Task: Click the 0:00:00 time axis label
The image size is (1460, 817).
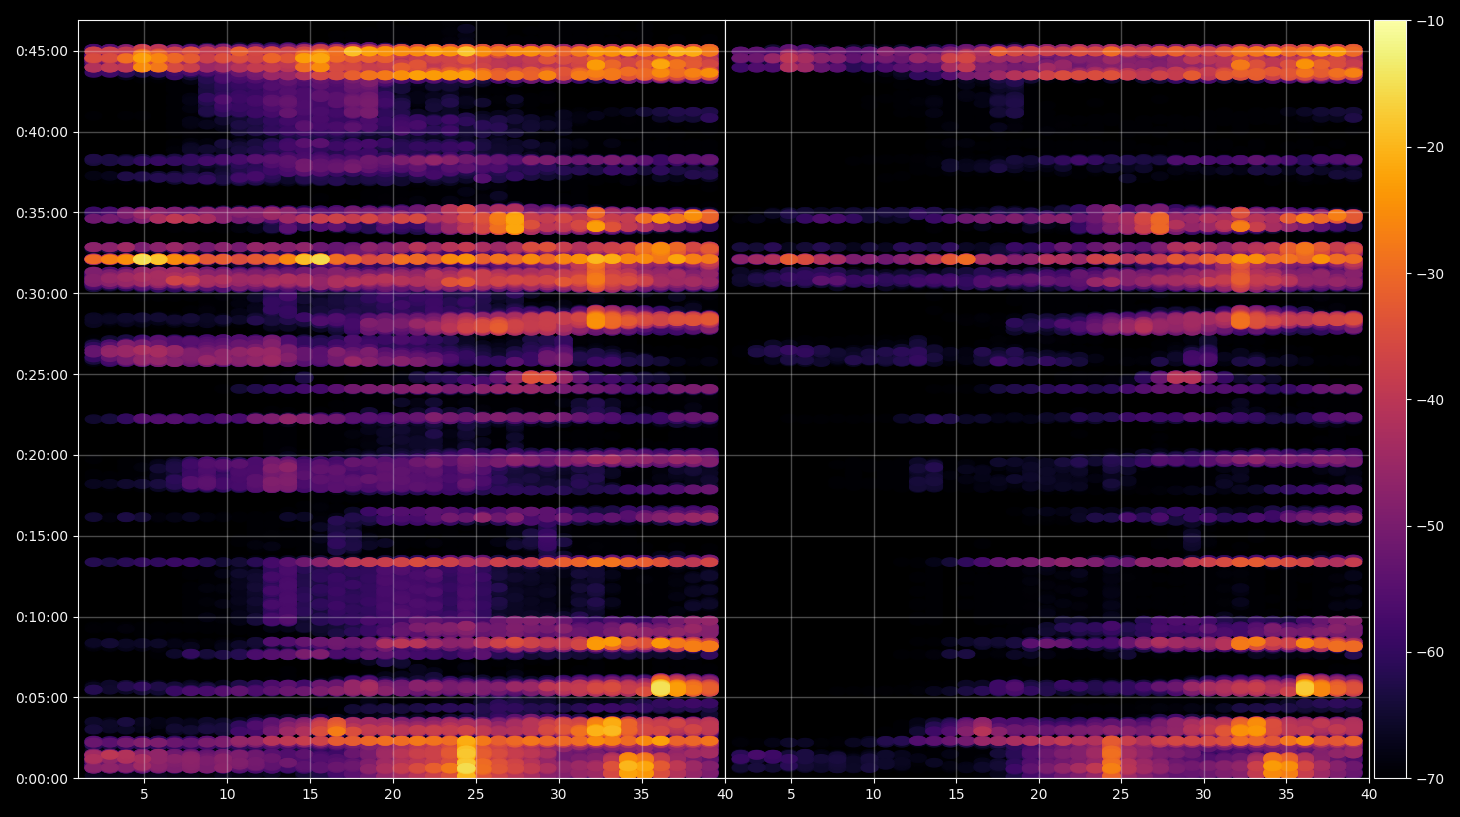Action: point(42,779)
